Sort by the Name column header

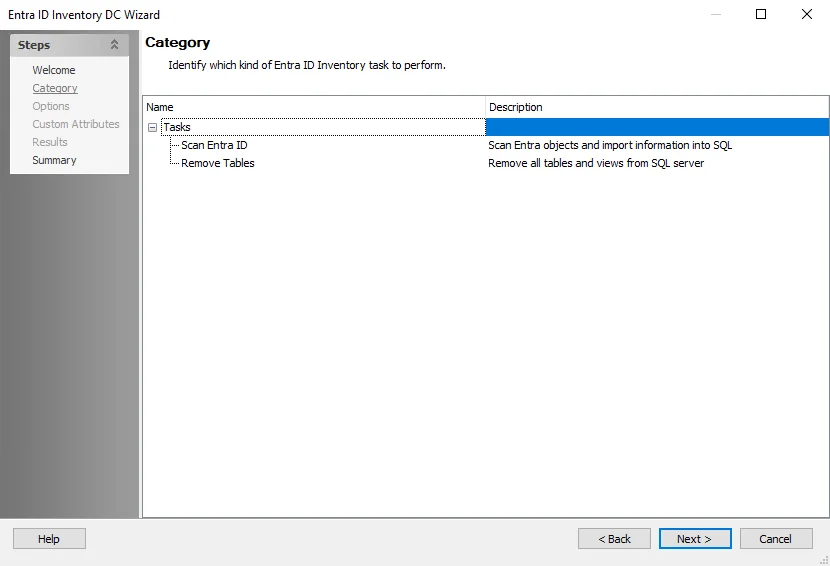pyautogui.click(x=314, y=107)
